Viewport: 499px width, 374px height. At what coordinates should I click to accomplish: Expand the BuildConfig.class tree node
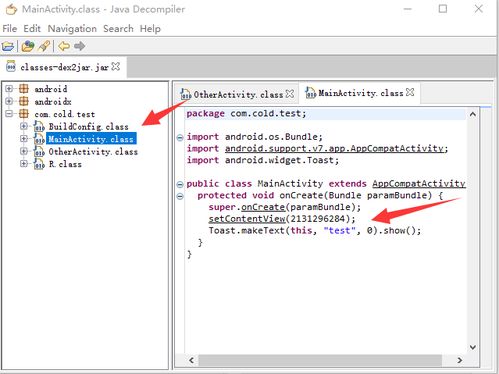(x=24, y=126)
